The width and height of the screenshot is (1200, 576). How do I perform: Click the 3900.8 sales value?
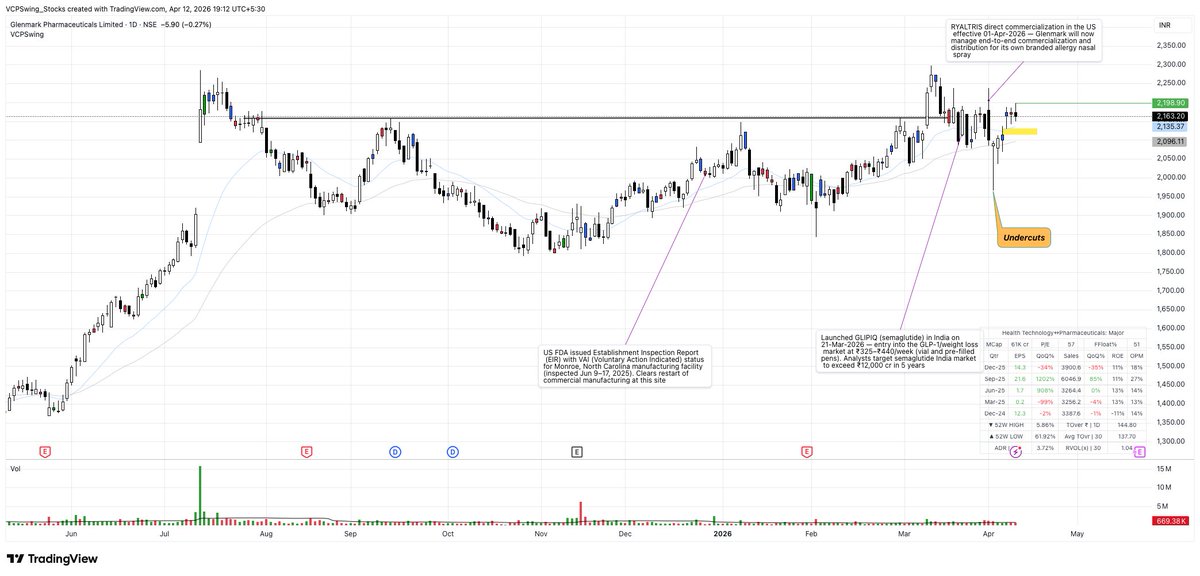click(x=1071, y=367)
